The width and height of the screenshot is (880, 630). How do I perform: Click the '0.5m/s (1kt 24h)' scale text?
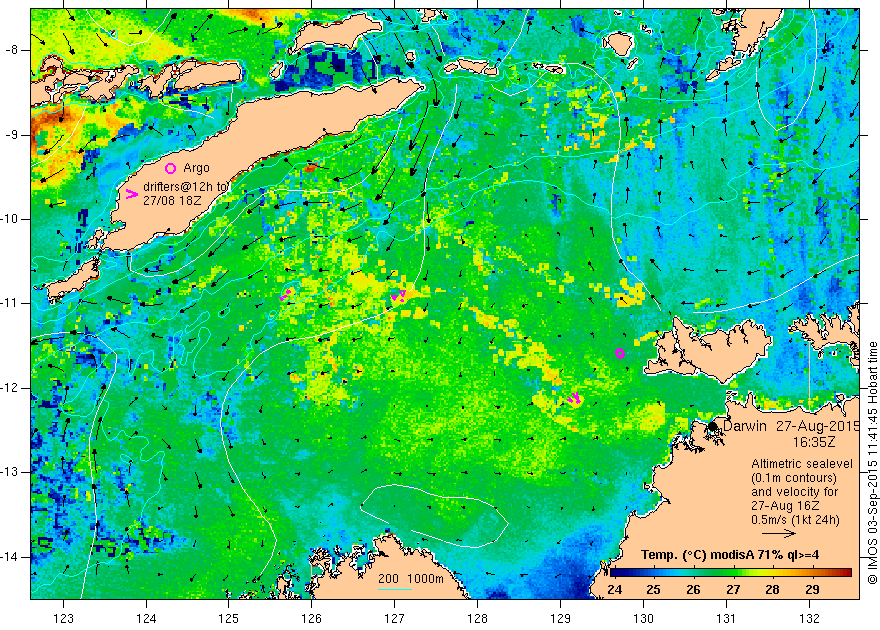tap(795, 520)
